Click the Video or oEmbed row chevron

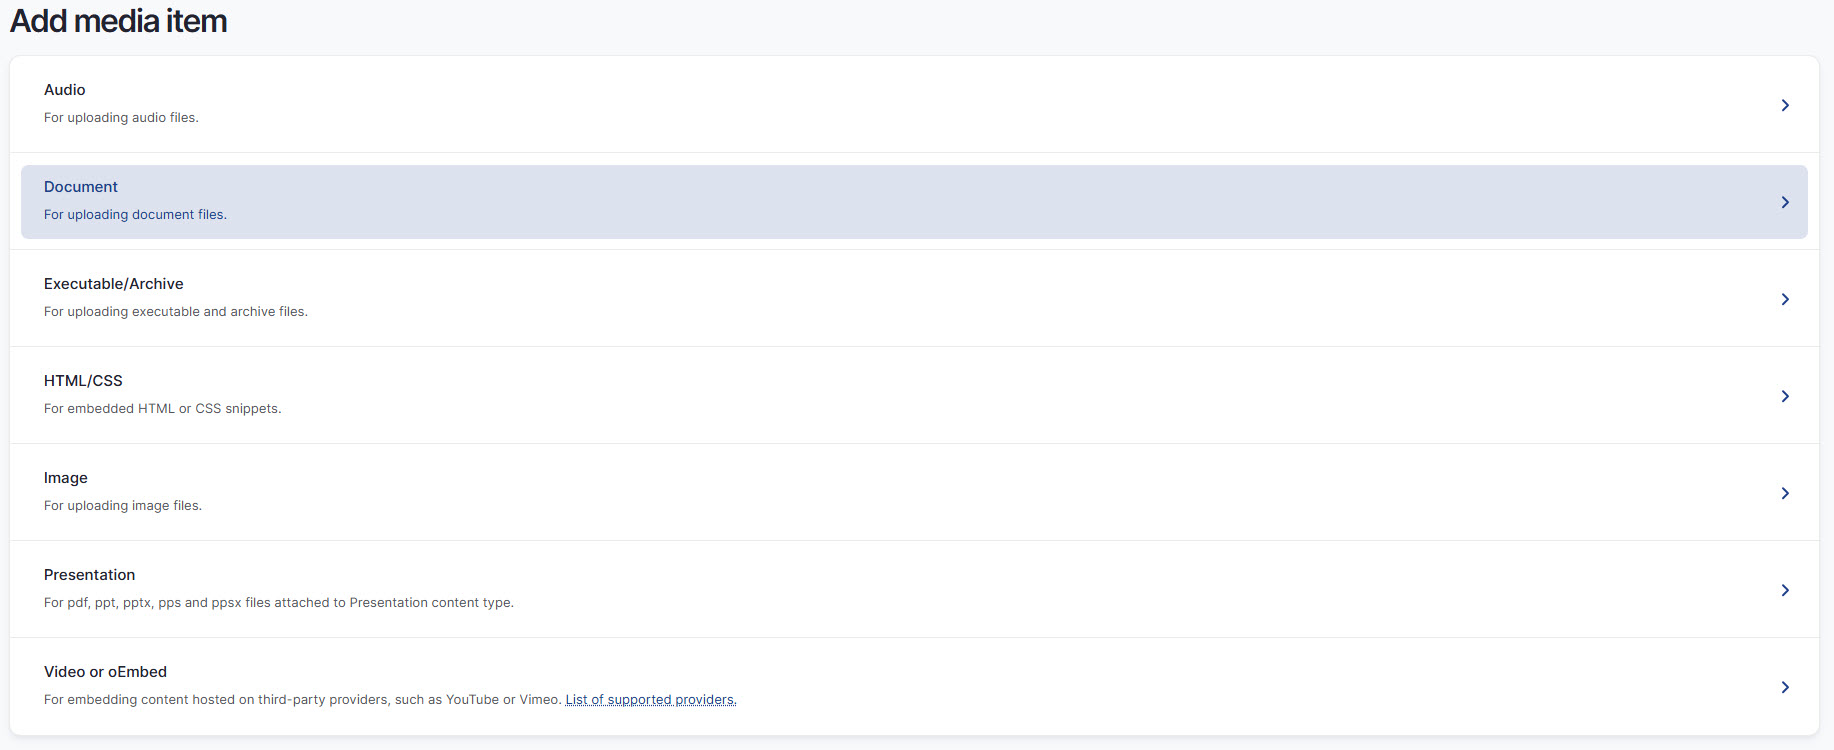click(x=1785, y=687)
